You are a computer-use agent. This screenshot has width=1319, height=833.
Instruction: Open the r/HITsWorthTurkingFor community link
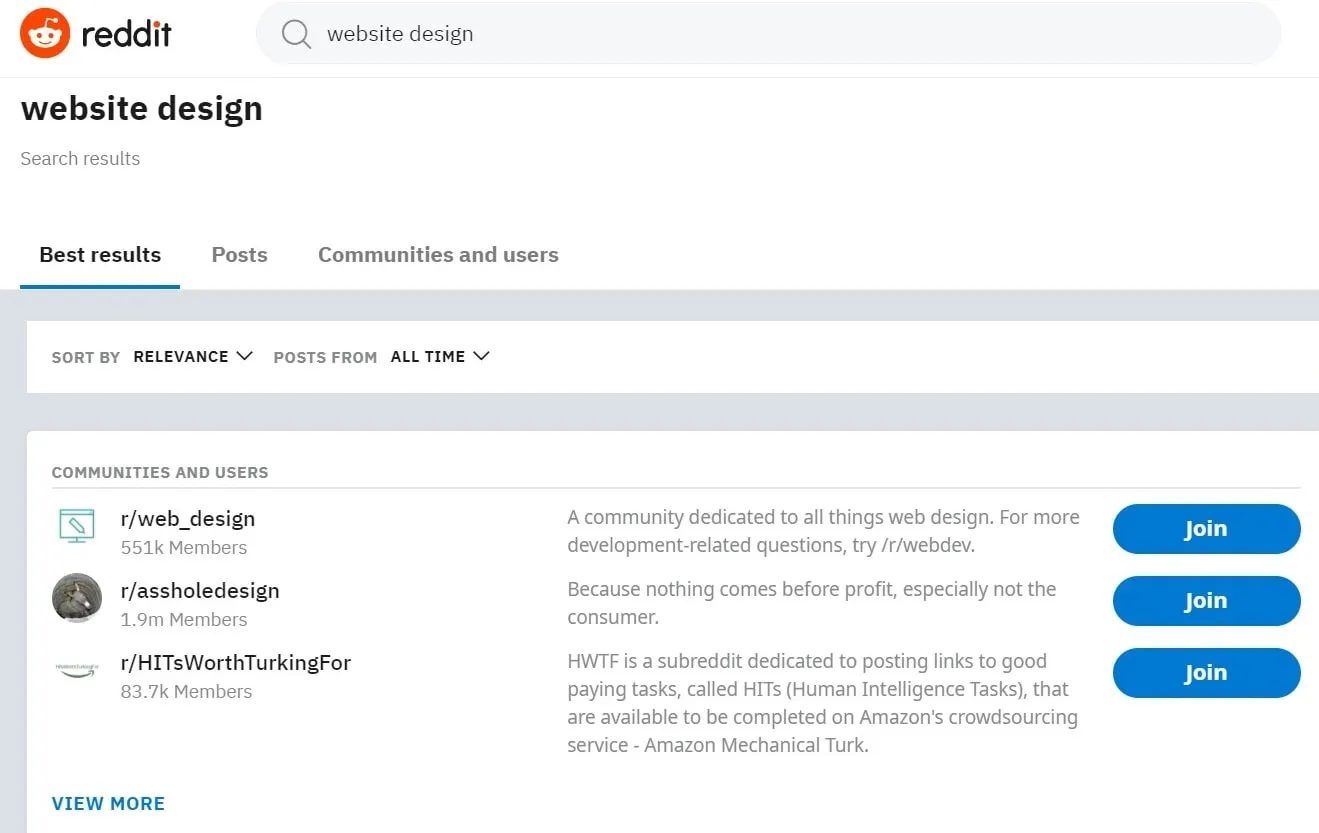coord(236,663)
